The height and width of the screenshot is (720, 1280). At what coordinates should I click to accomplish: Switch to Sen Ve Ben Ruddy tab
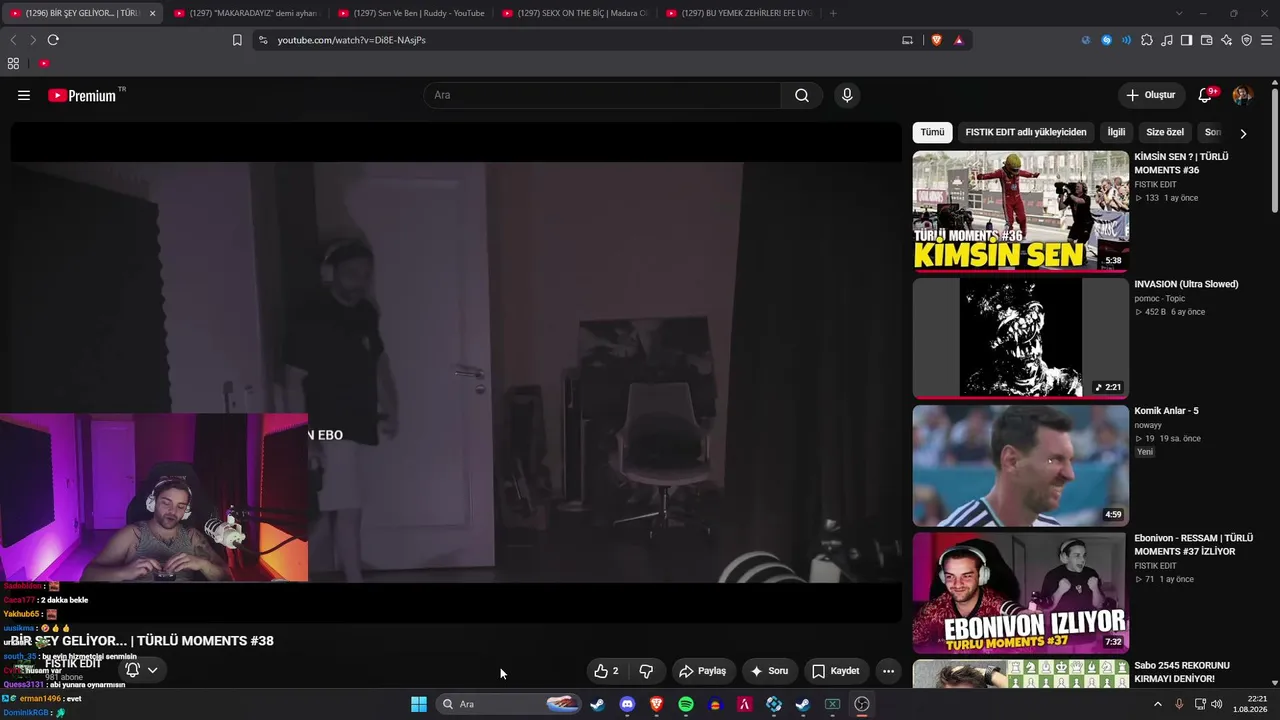tap(410, 13)
